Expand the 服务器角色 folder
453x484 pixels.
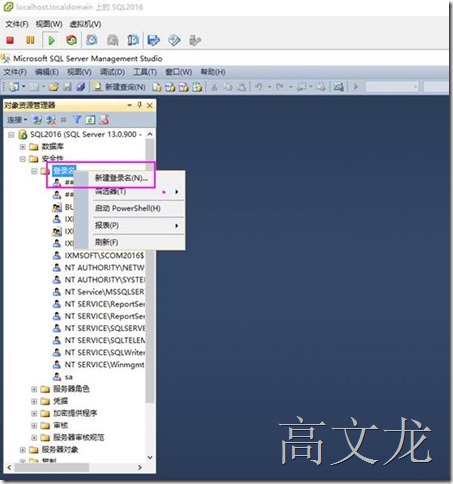click(x=34, y=389)
